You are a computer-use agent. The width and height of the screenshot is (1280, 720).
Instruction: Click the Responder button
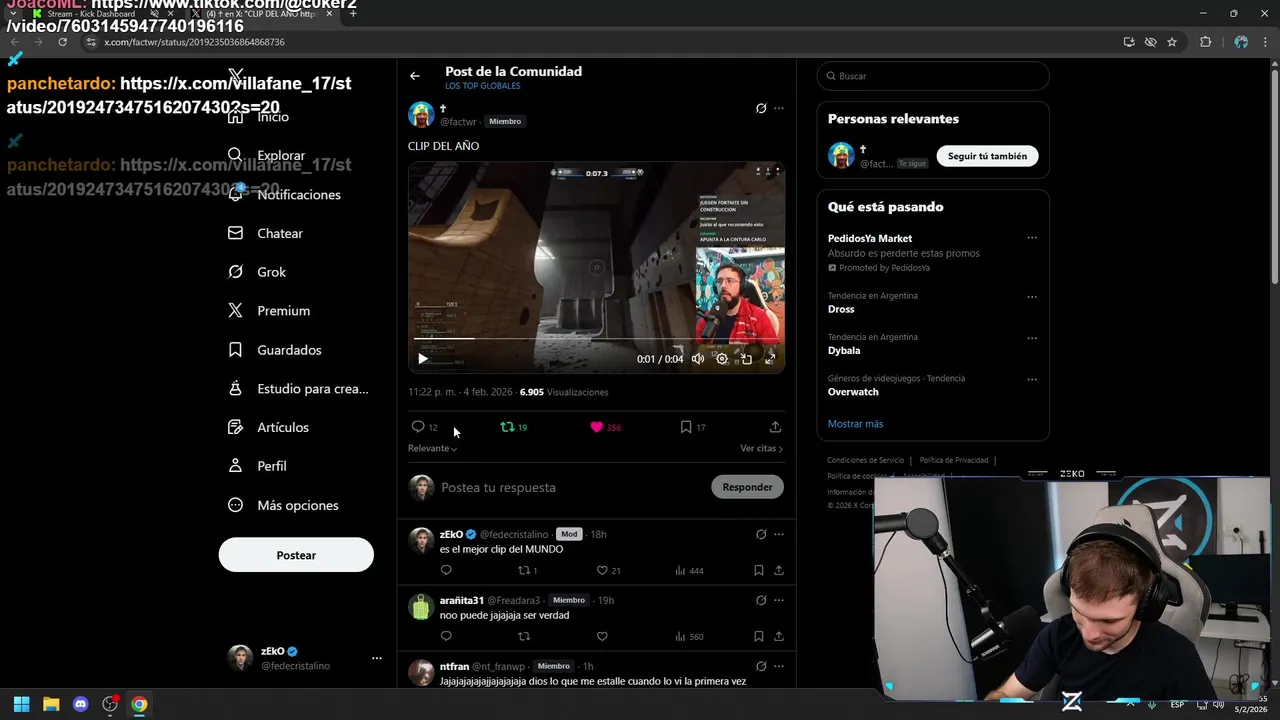click(x=747, y=487)
